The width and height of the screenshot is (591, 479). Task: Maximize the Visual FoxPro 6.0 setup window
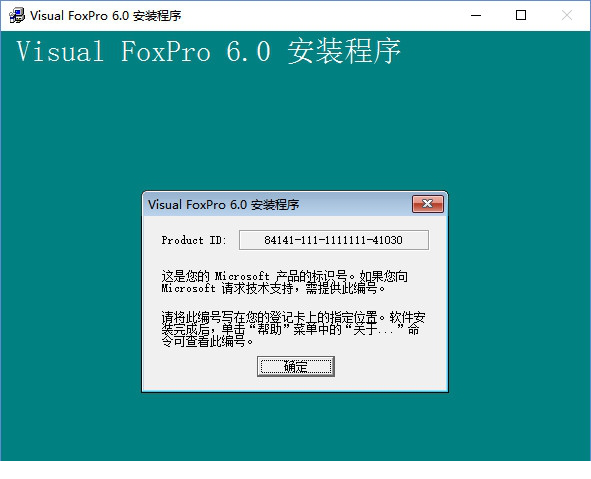tap(521, 15)
